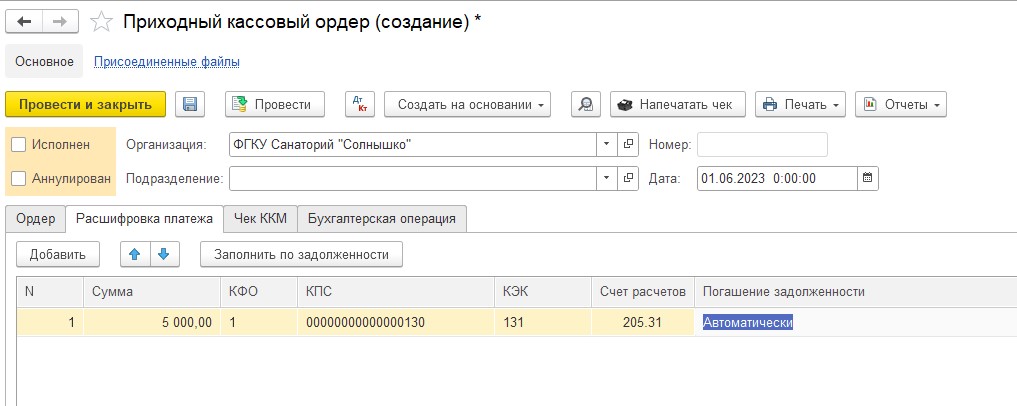
Task: Select row number 1 cell
Action: [x=50, y=322]
